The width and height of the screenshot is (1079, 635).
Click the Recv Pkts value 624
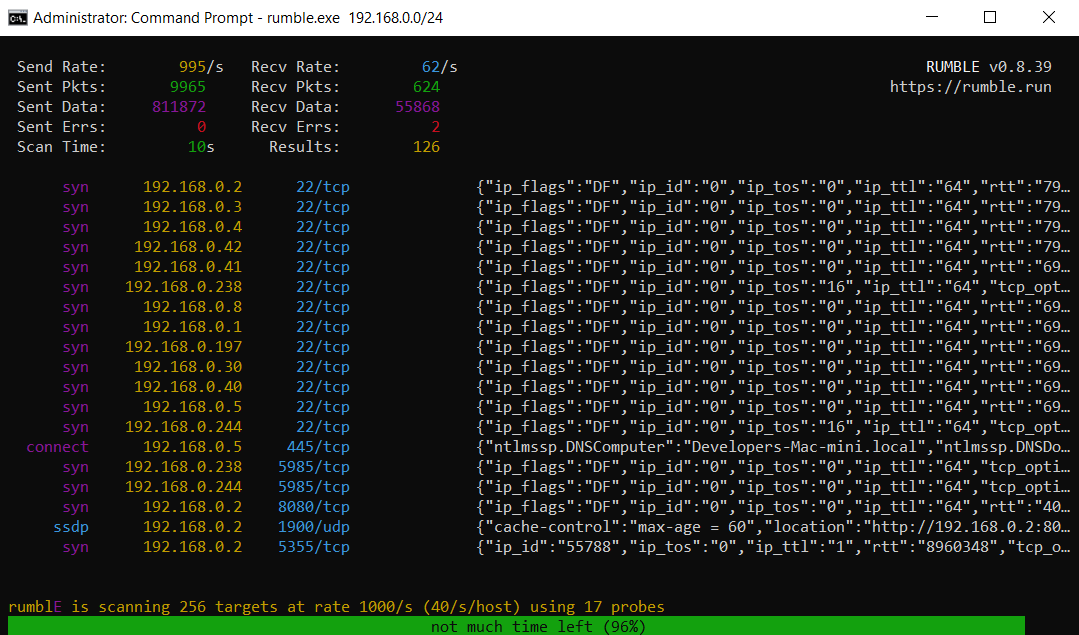[426, 87]
